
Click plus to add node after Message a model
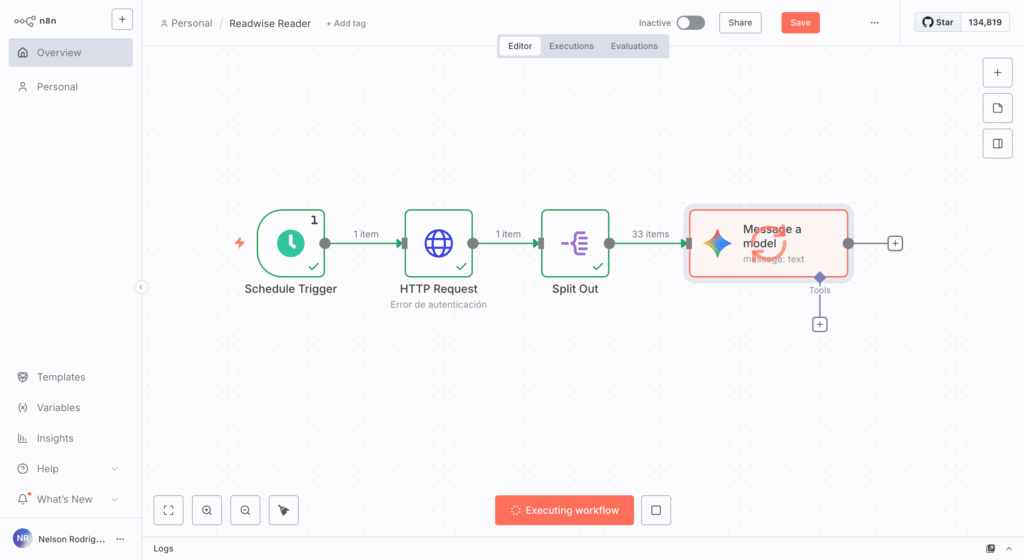point(895,243)
